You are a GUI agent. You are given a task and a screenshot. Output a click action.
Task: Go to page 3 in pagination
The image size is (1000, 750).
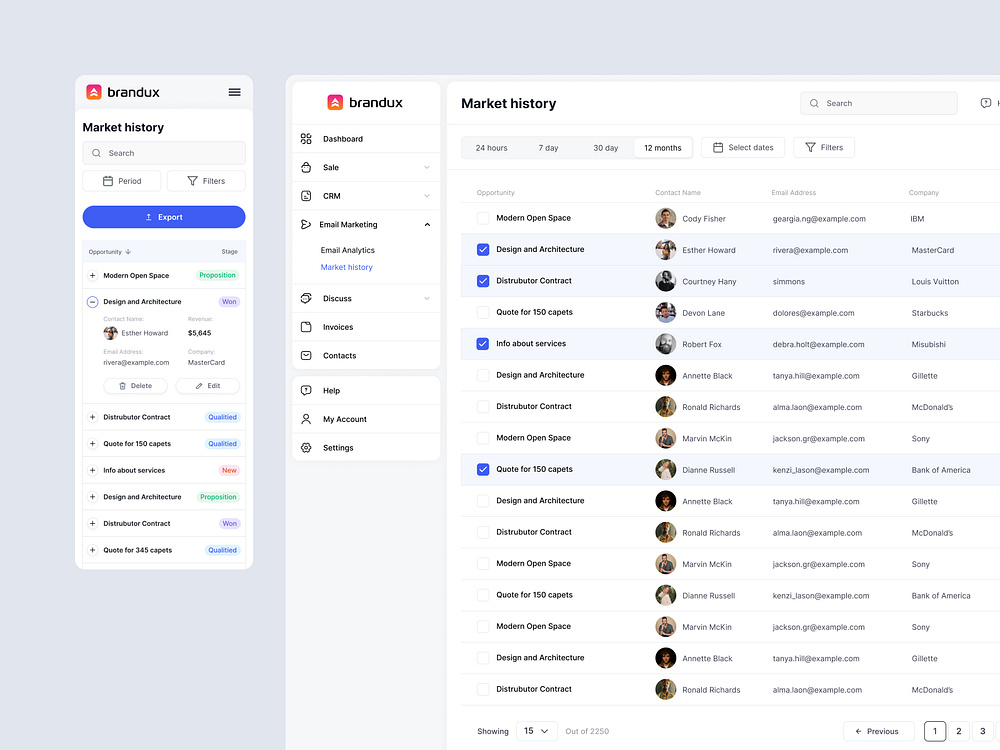(x=982, y=731)
